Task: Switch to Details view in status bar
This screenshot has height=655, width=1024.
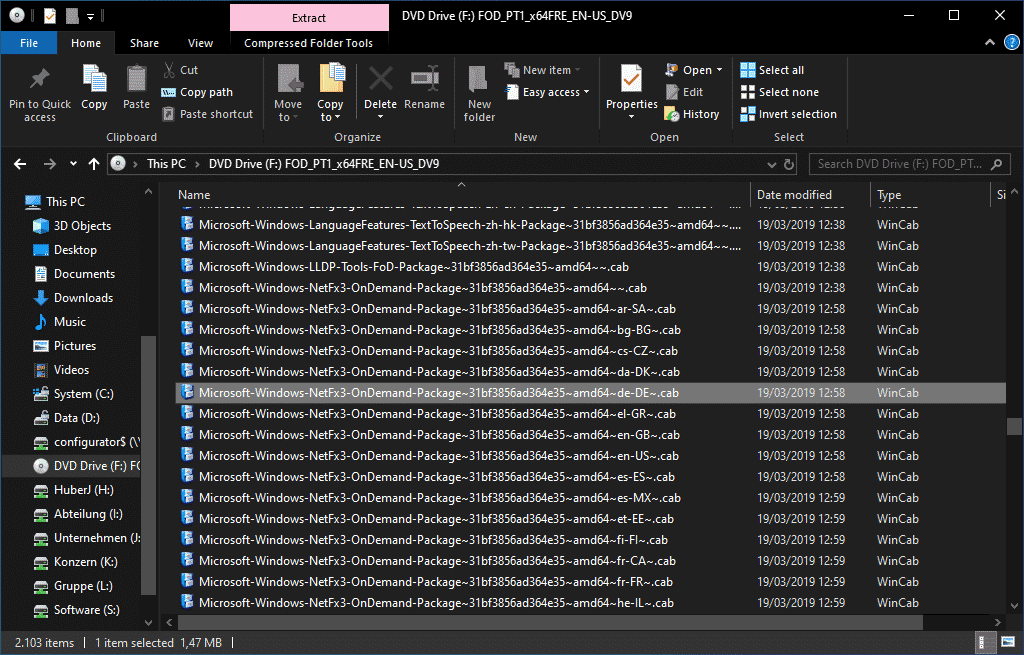Action: [x=984, y=643]
